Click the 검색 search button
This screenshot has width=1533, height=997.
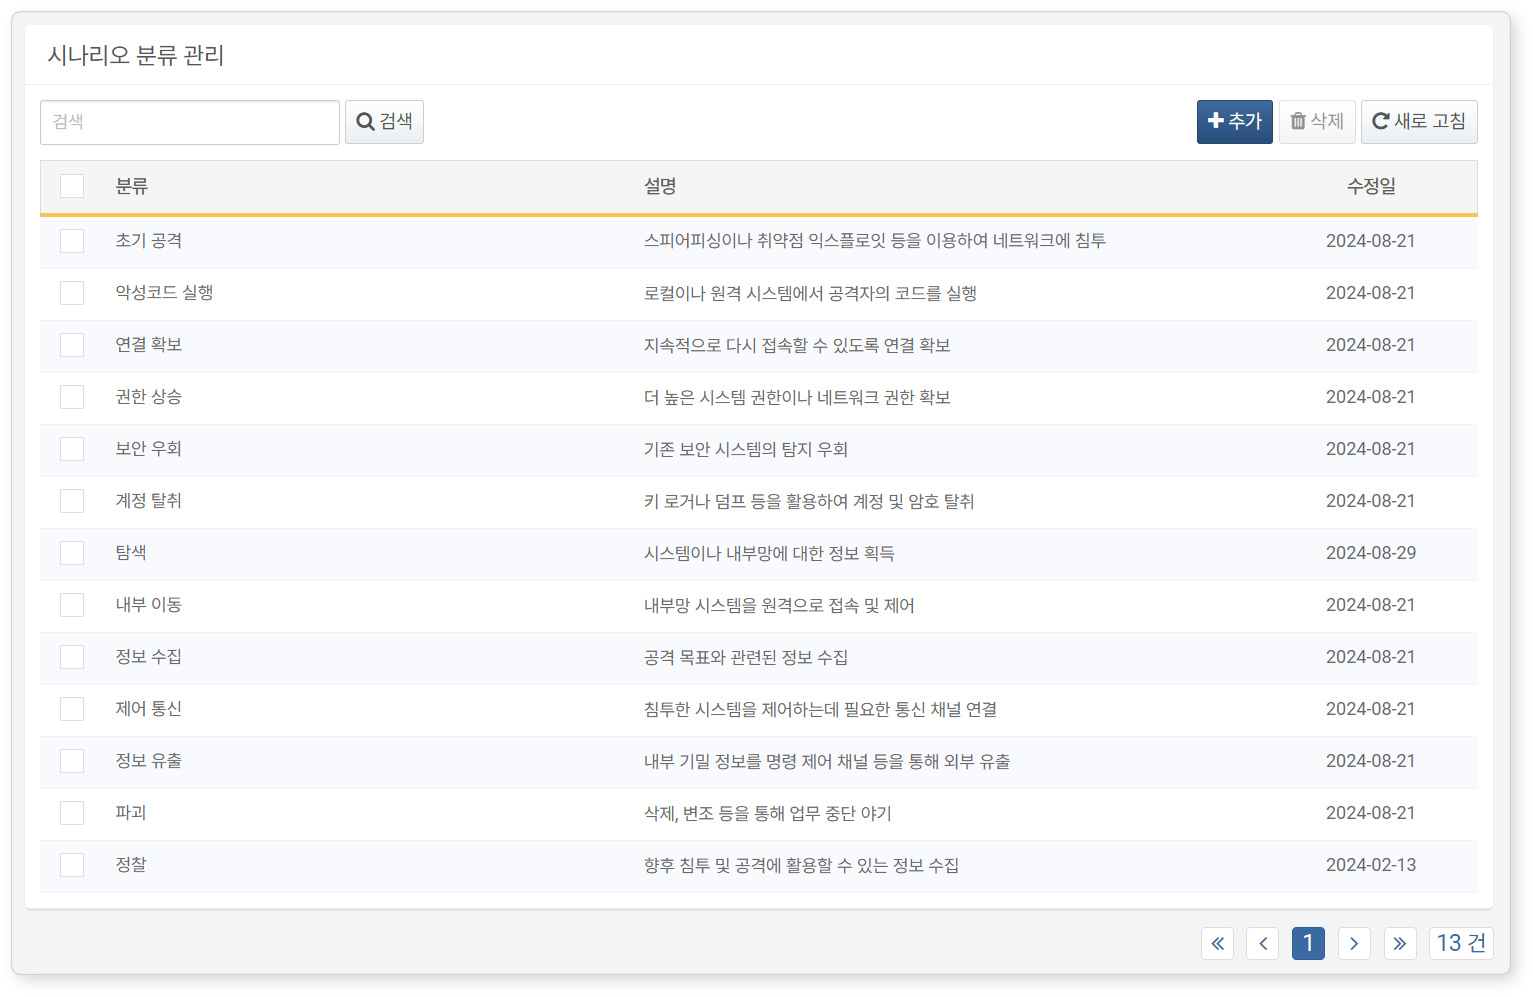coord(384,122)
